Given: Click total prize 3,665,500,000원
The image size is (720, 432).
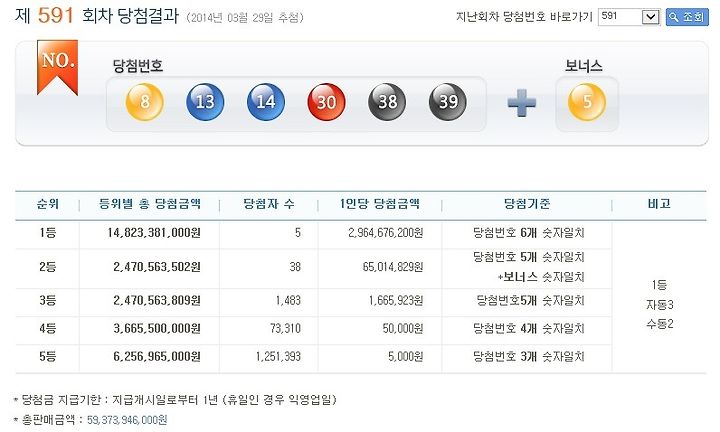Looking at the screenshot, I should (x=157, y=329).
